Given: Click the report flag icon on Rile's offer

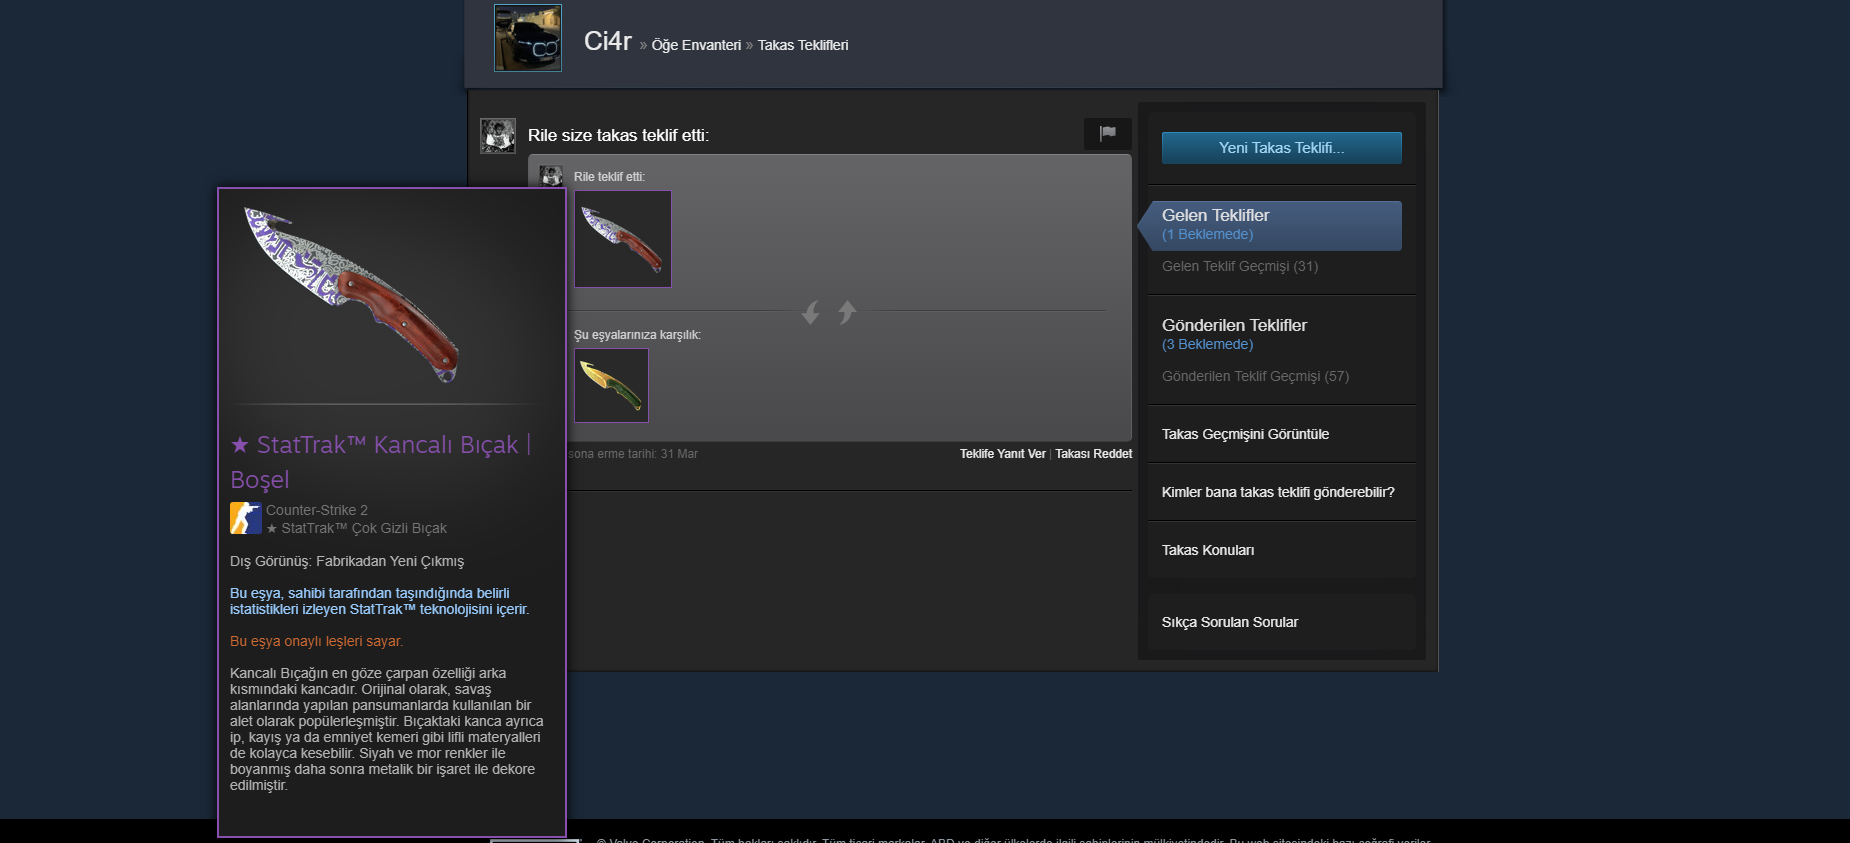Looking at the screenshot, I should click(1108, 133).
